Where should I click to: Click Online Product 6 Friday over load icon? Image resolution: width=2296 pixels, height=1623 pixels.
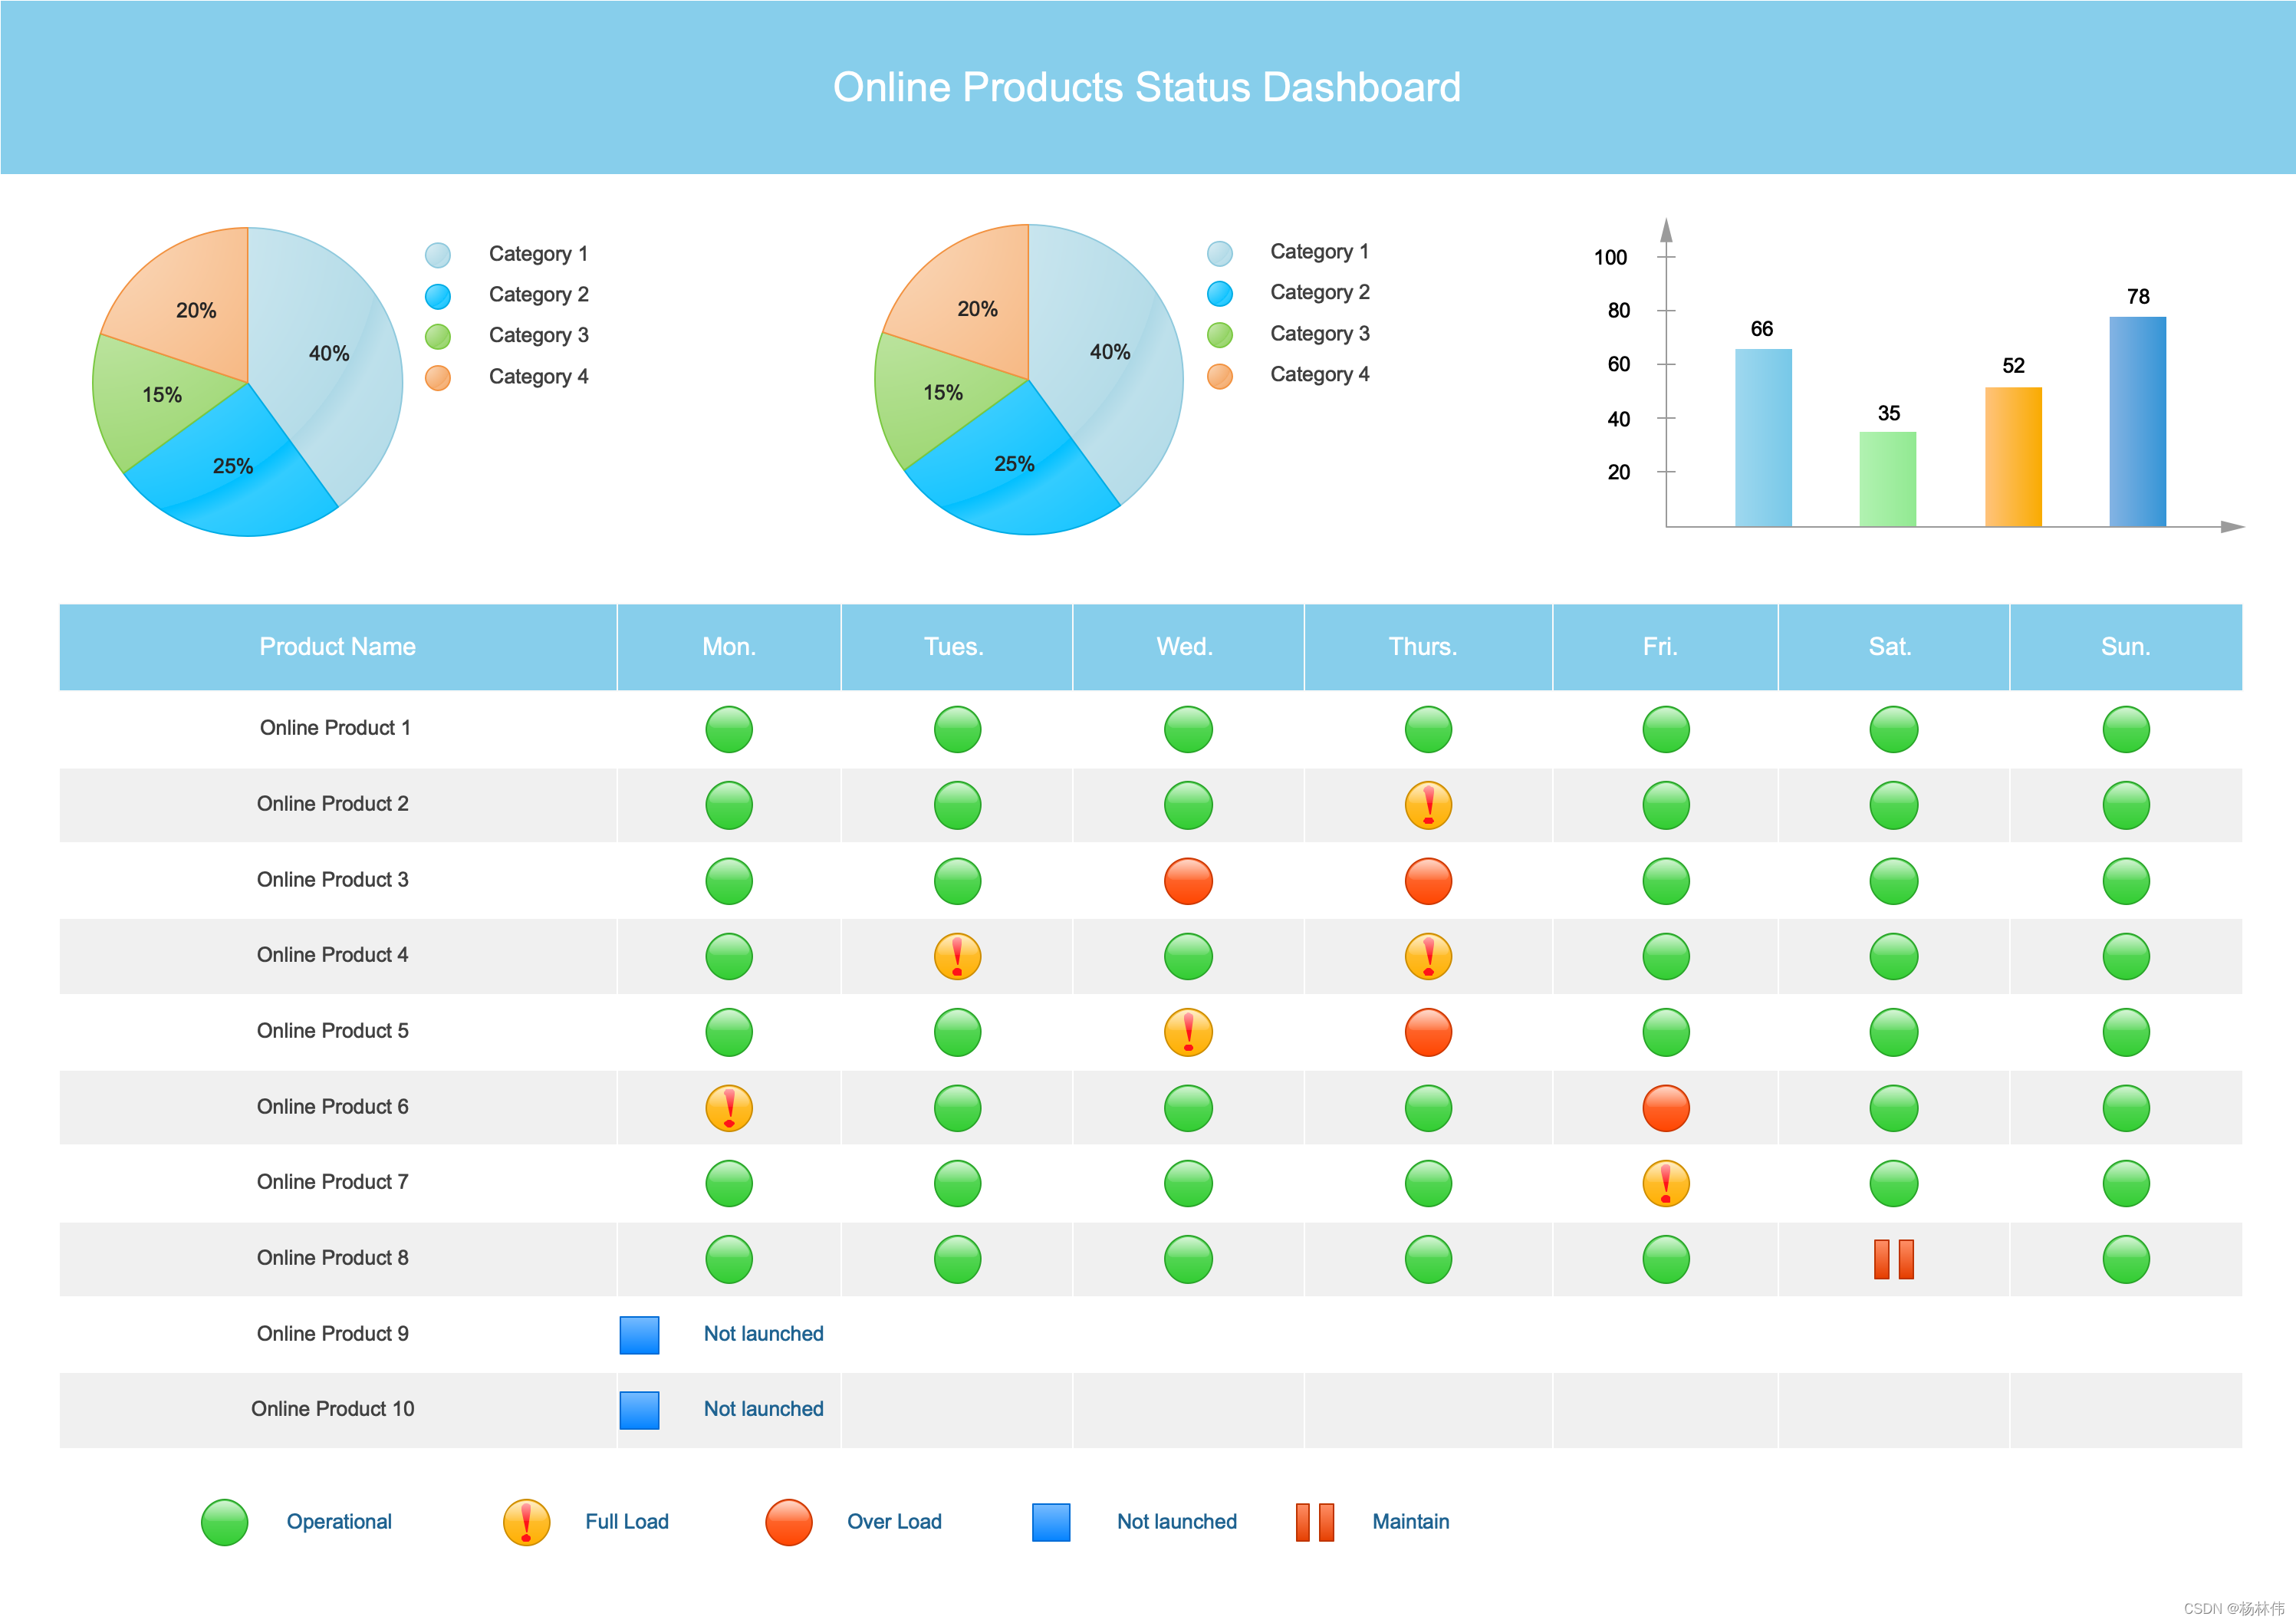(x=1665, y=1108)
